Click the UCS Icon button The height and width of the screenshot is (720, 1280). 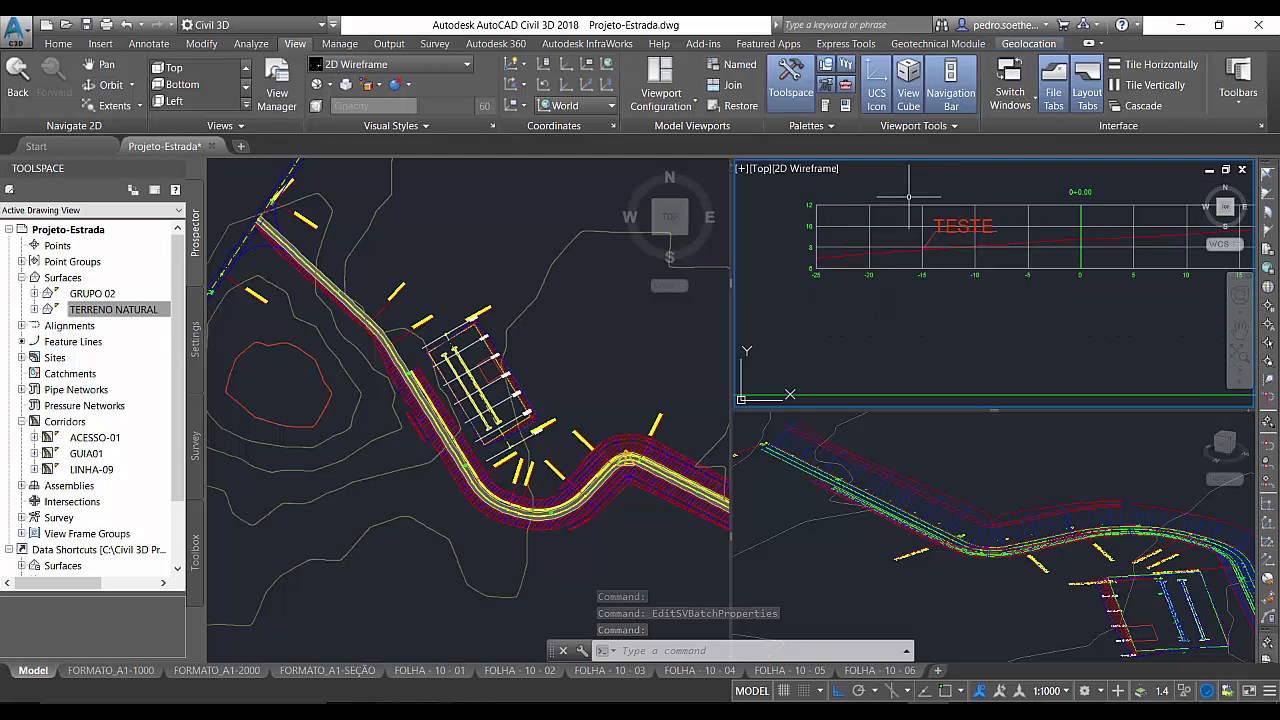point(876,84)
